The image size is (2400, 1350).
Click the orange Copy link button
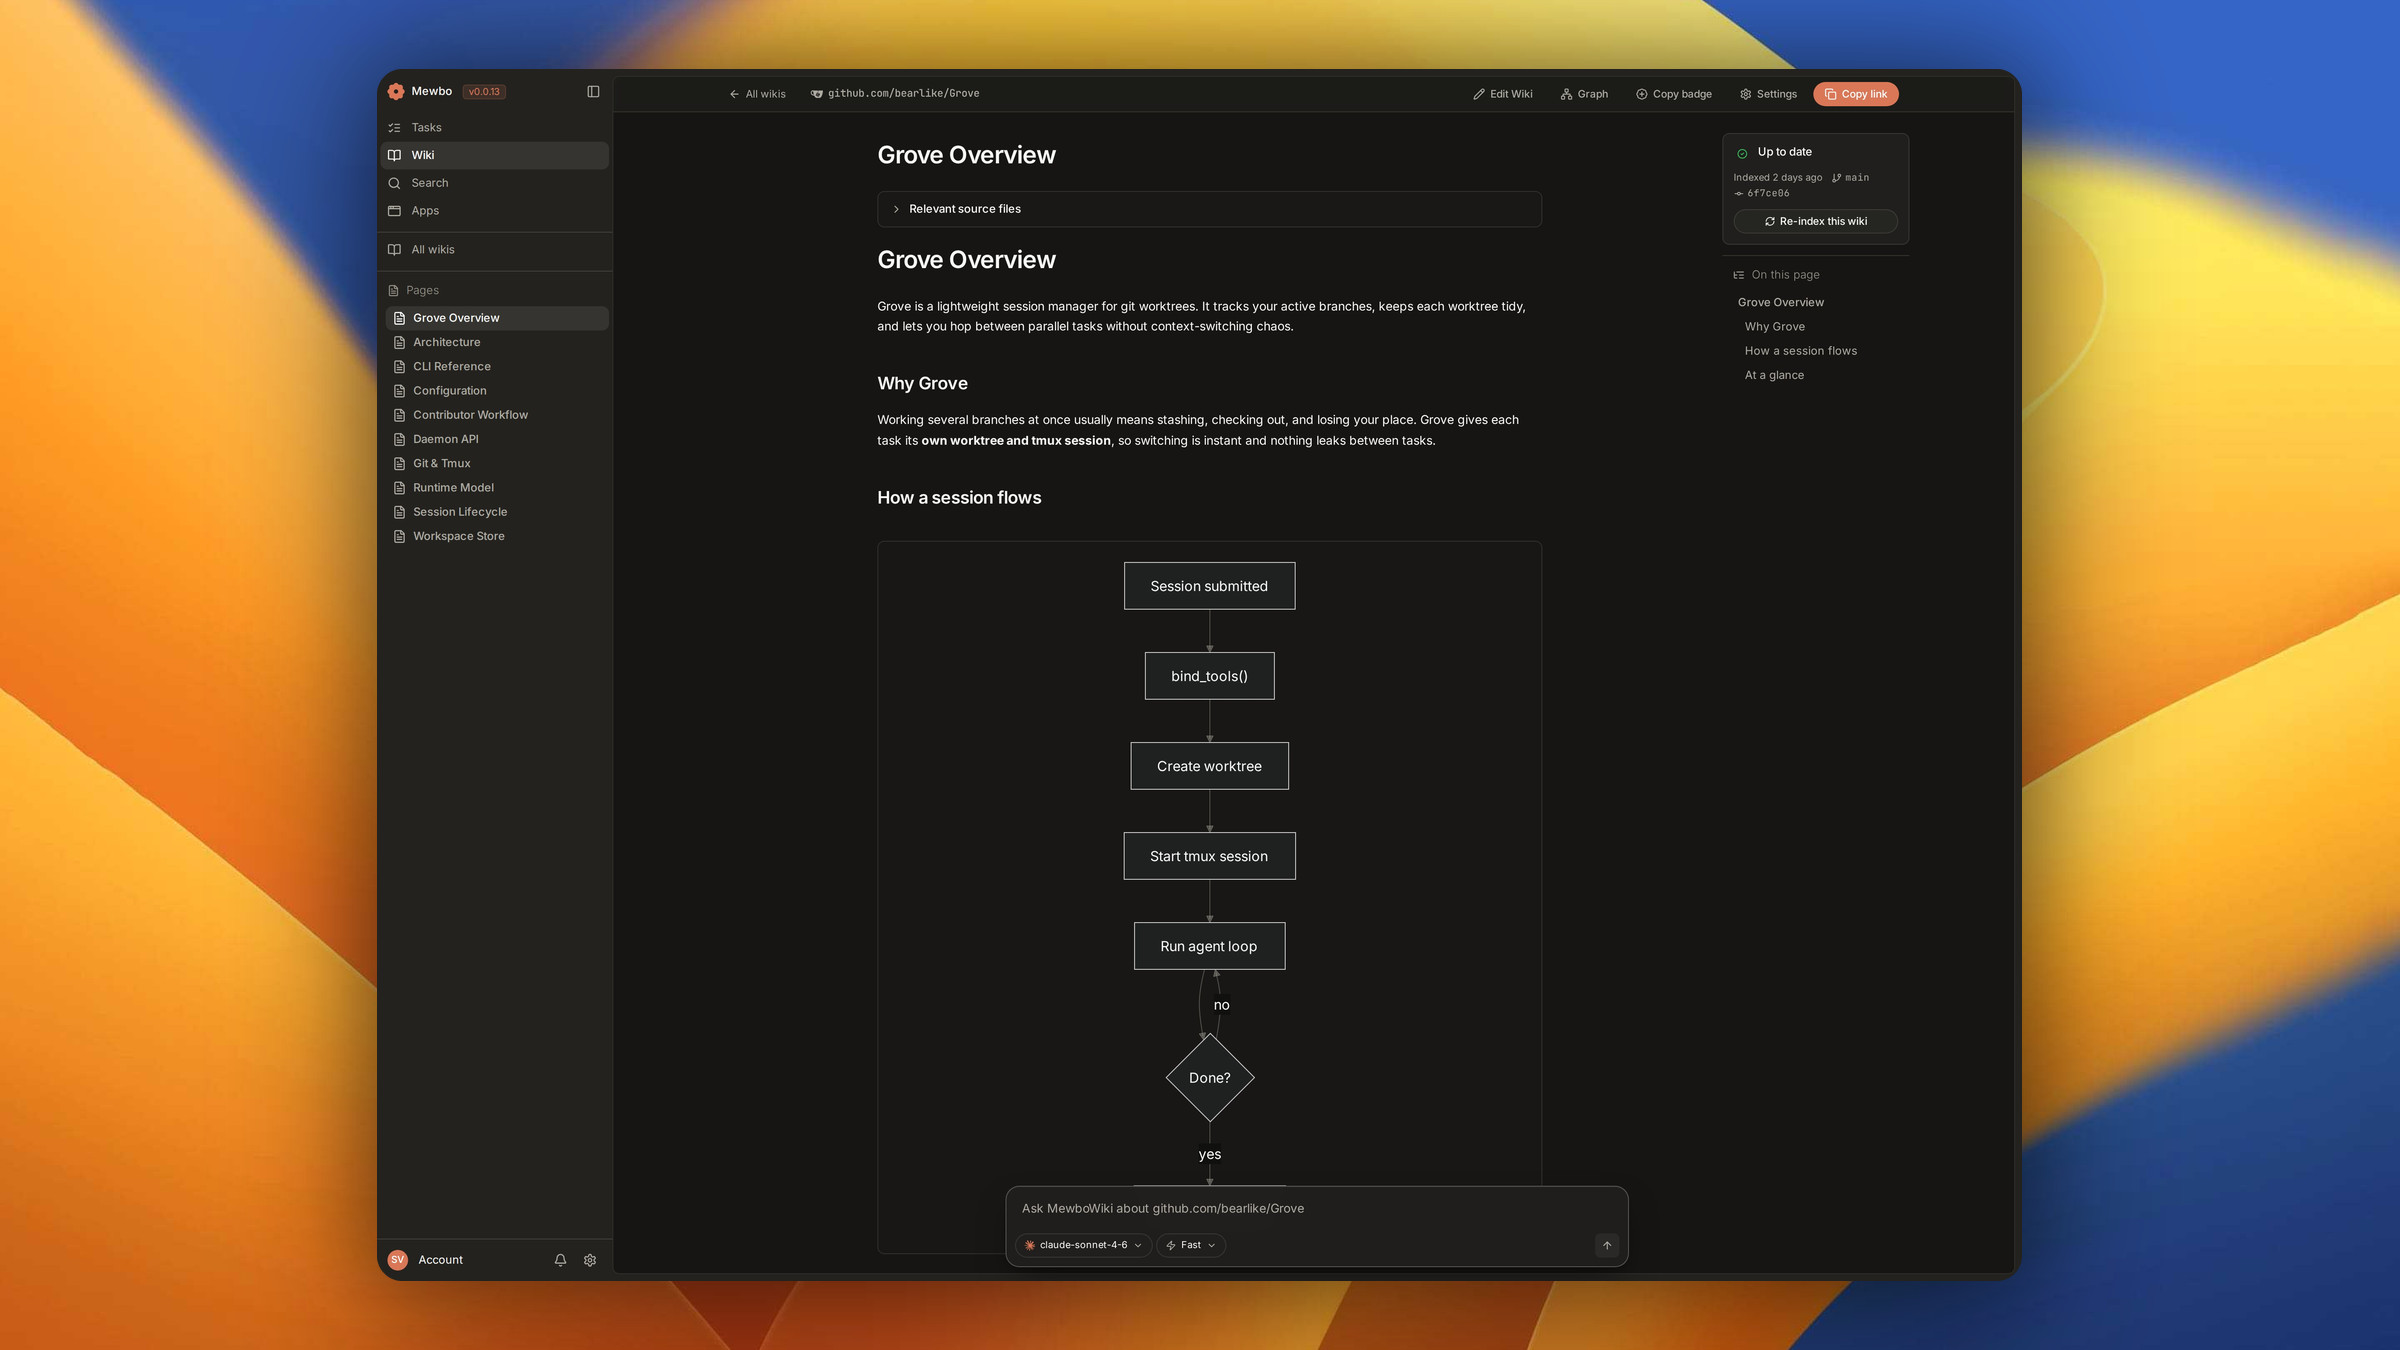coord(1856,94)
